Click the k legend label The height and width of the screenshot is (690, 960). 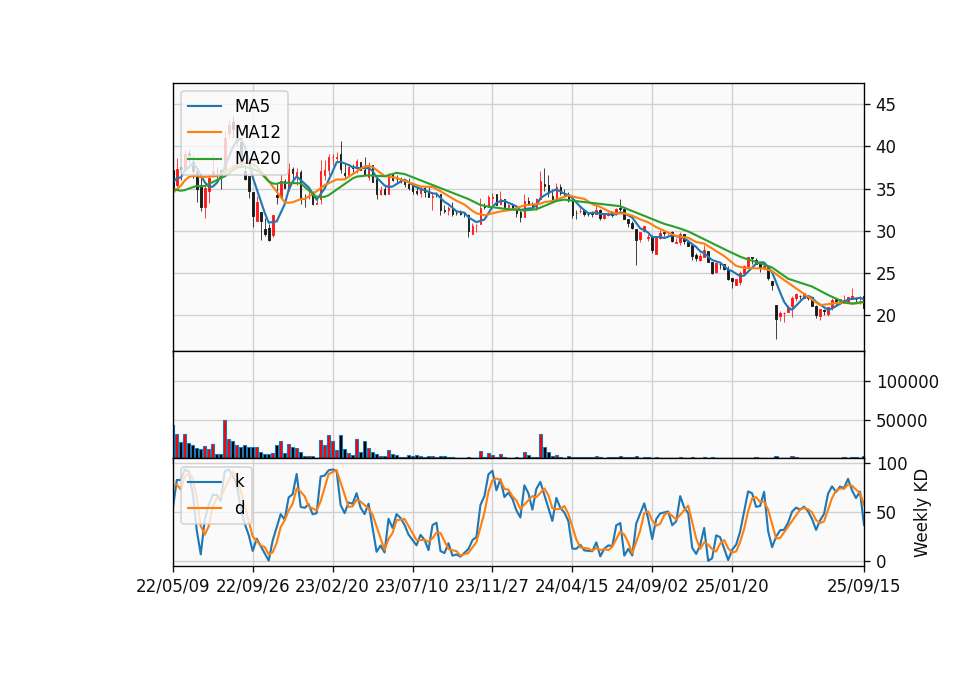[x=239, y=481]
